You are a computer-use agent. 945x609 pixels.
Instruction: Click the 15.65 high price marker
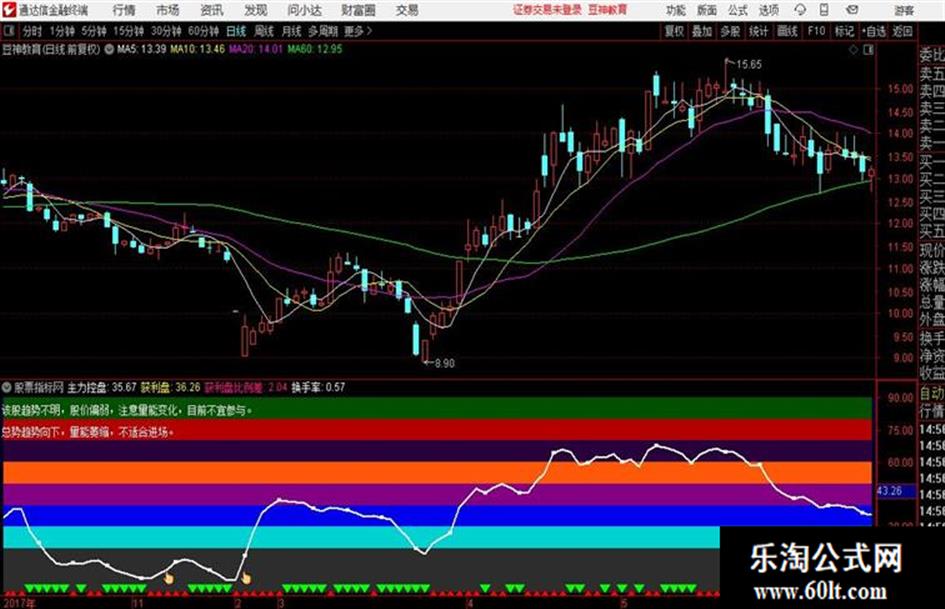pyautogui.click(x=749, y=65)
